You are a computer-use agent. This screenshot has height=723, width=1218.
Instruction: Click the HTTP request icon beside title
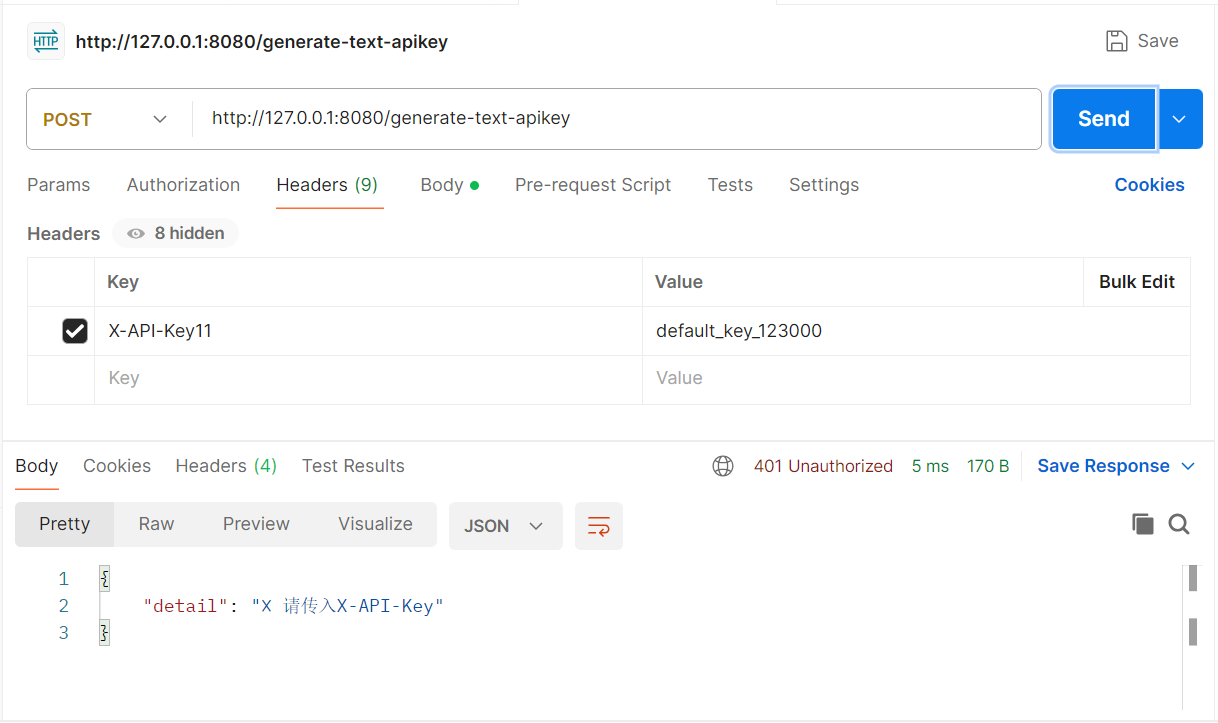click(x=45, y=41)
